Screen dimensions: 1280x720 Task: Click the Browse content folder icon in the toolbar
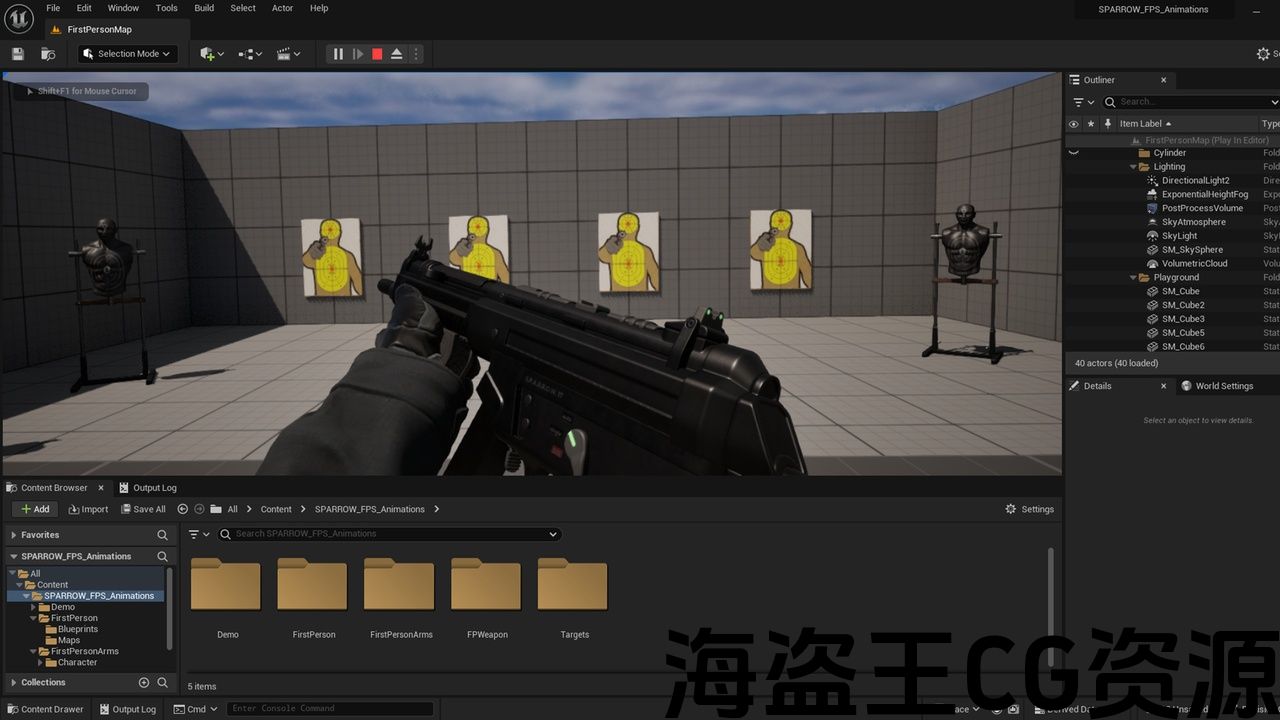click(48, 54)
